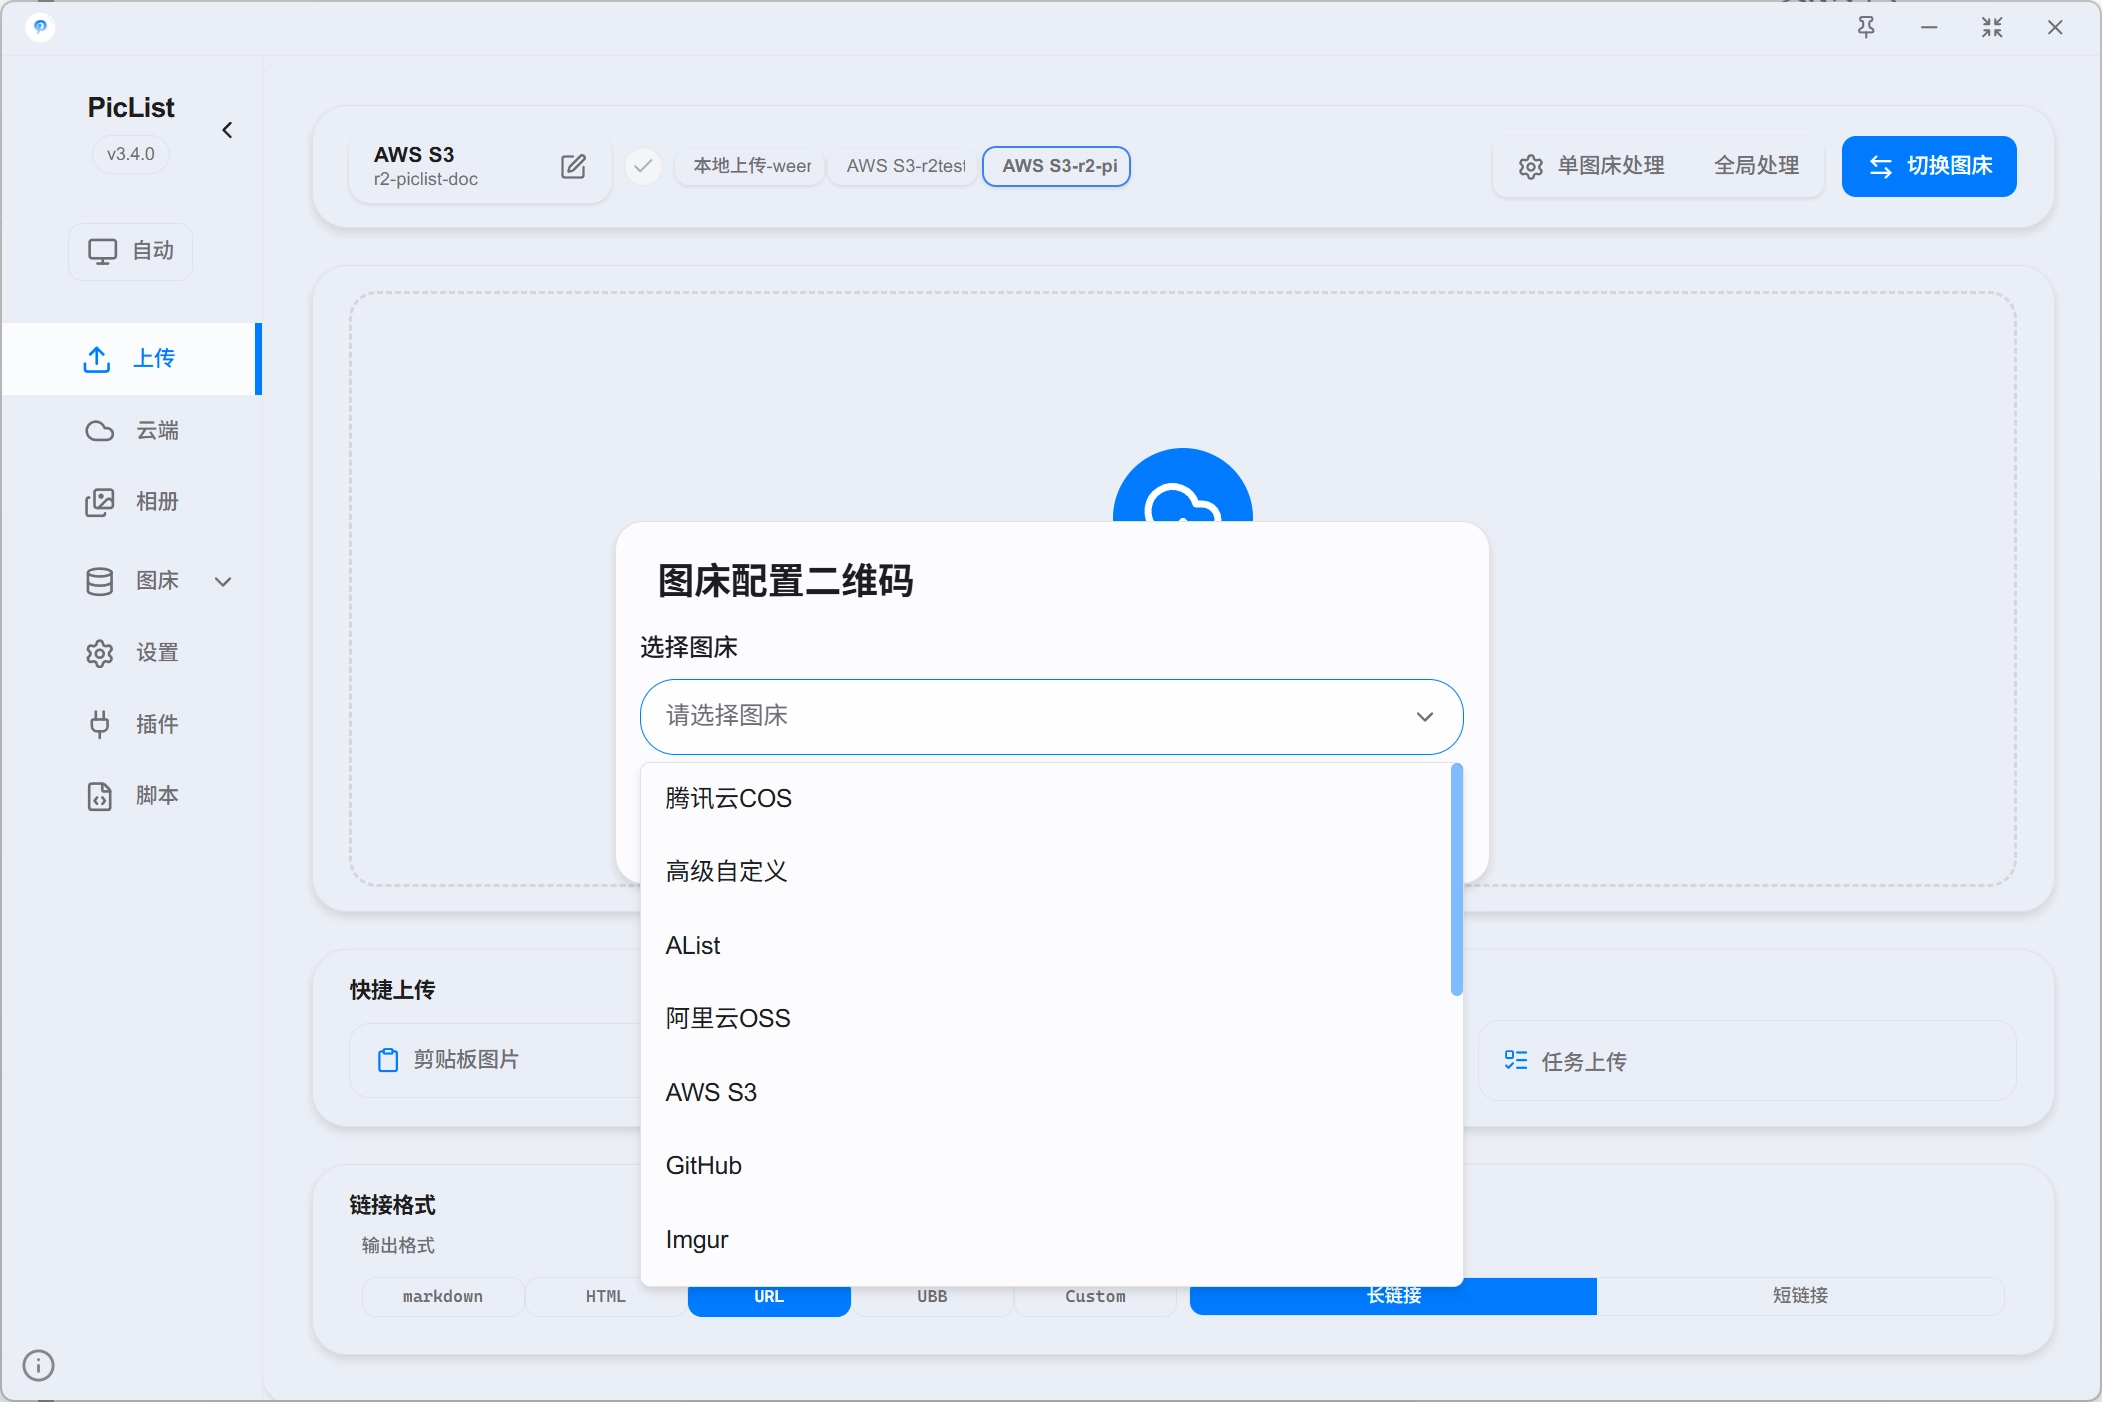Open the 插件 plugins page
This screenshot has width=2102, height=1402.
[131, 724]
